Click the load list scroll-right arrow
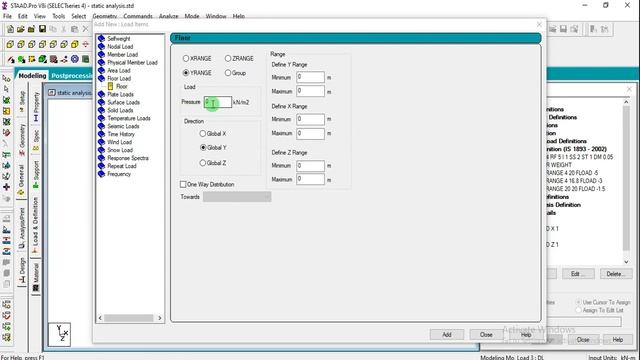640x360 pixels. coord(160,318)
